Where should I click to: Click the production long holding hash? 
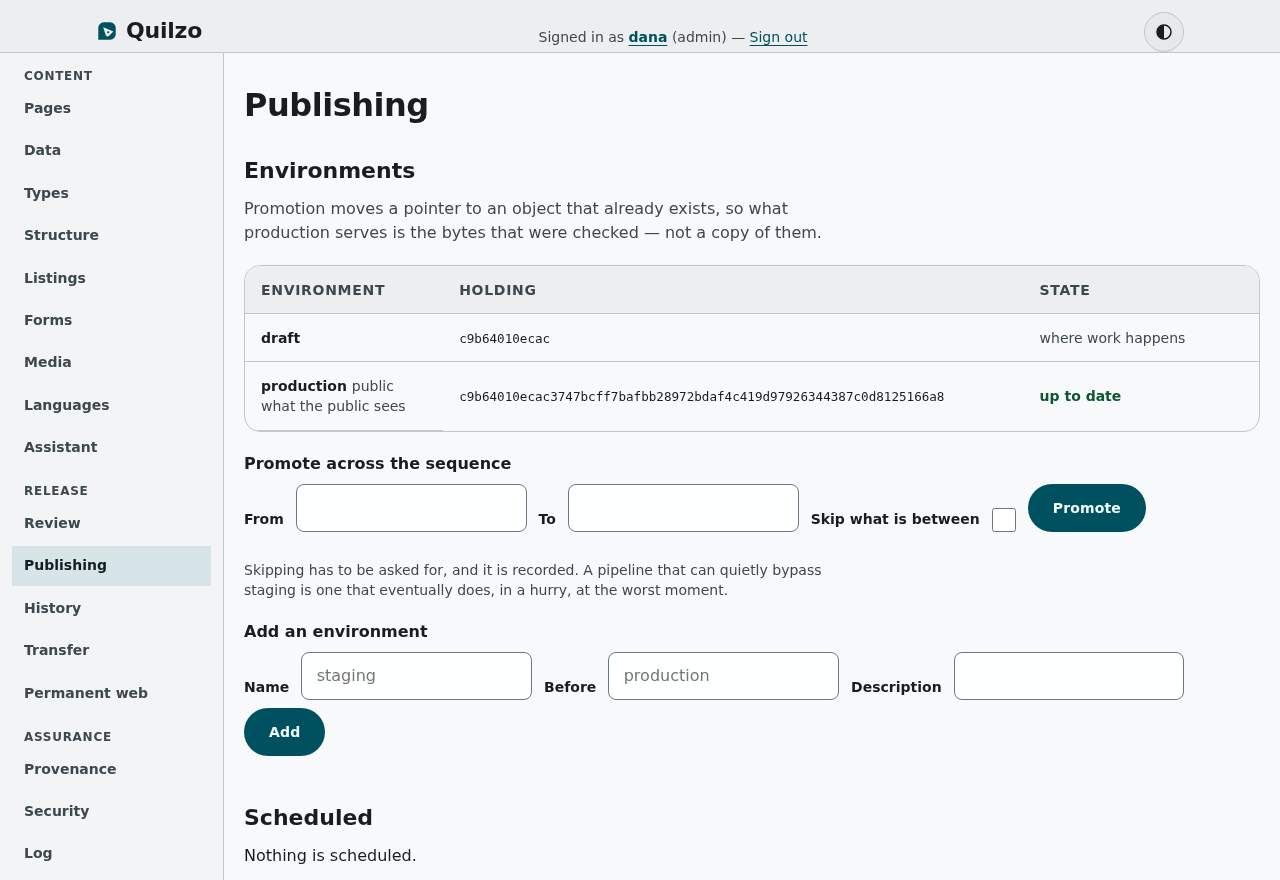701,397
